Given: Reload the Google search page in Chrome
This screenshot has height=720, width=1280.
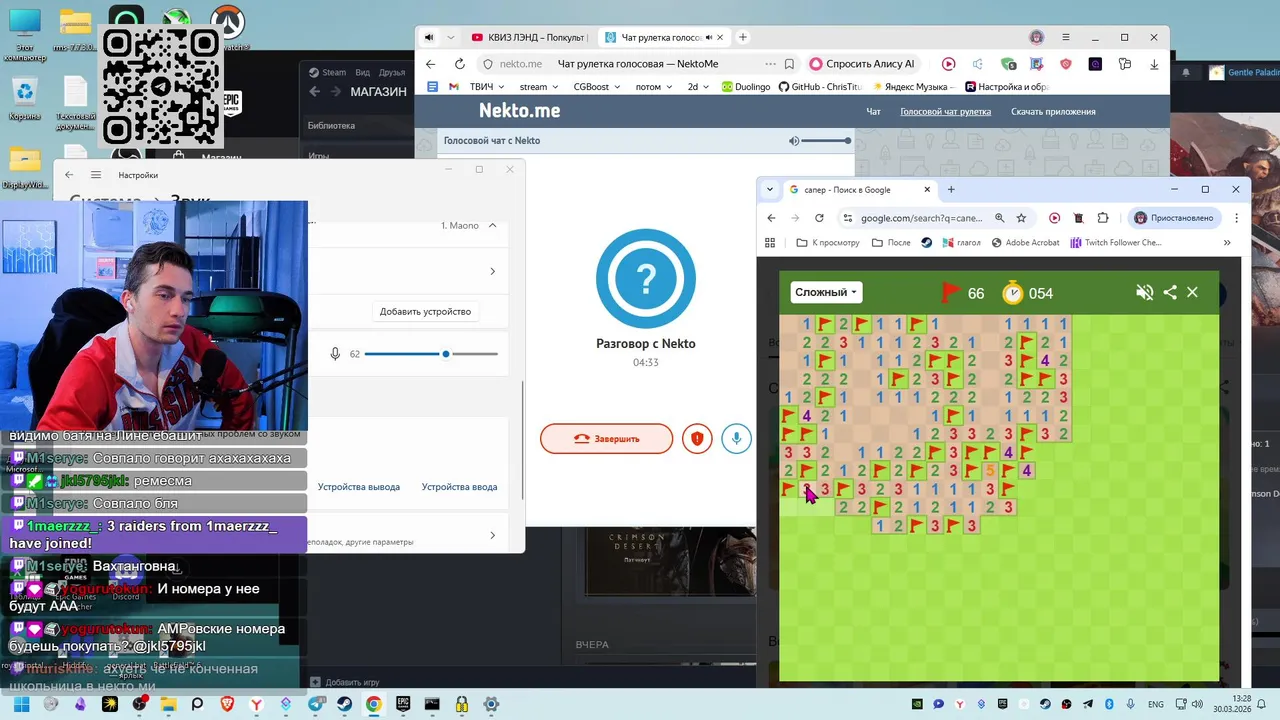Looking at the screenshot, I should click(819, 218).
